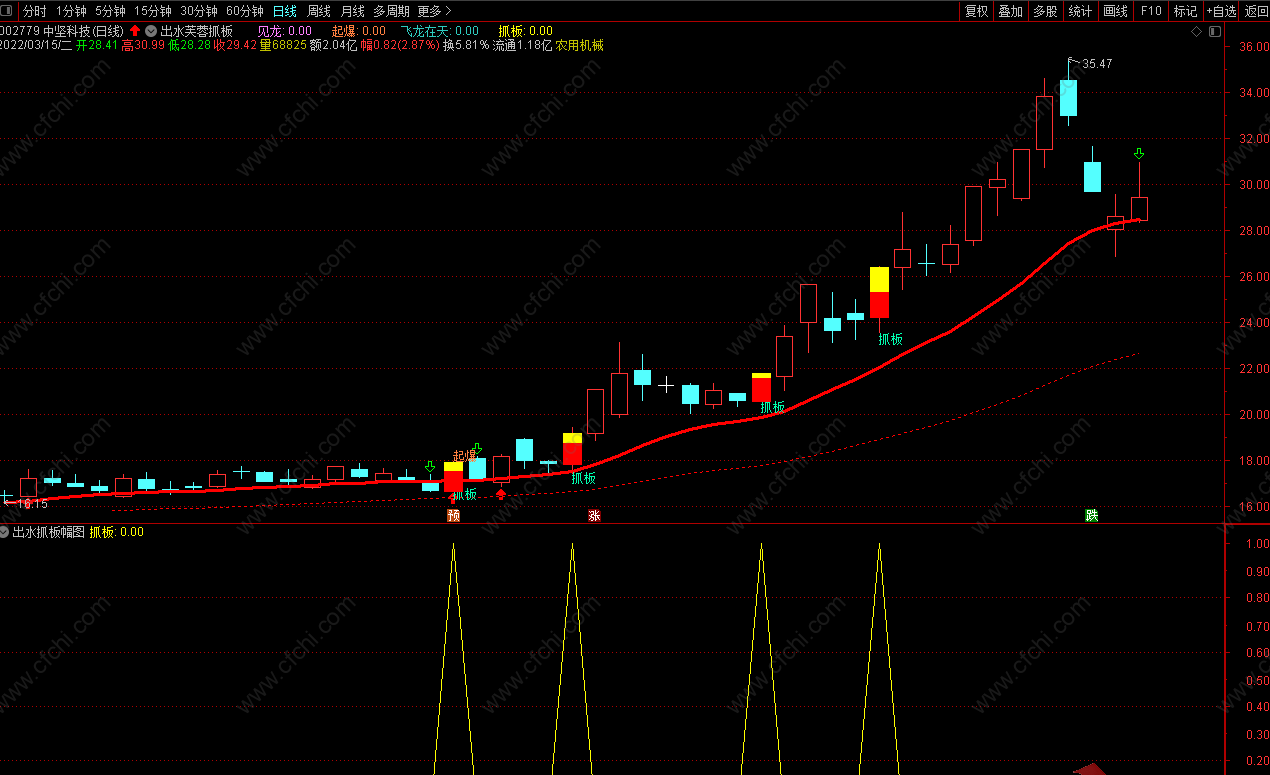Expand the 更多 periods dropdown

click(434, 11)
